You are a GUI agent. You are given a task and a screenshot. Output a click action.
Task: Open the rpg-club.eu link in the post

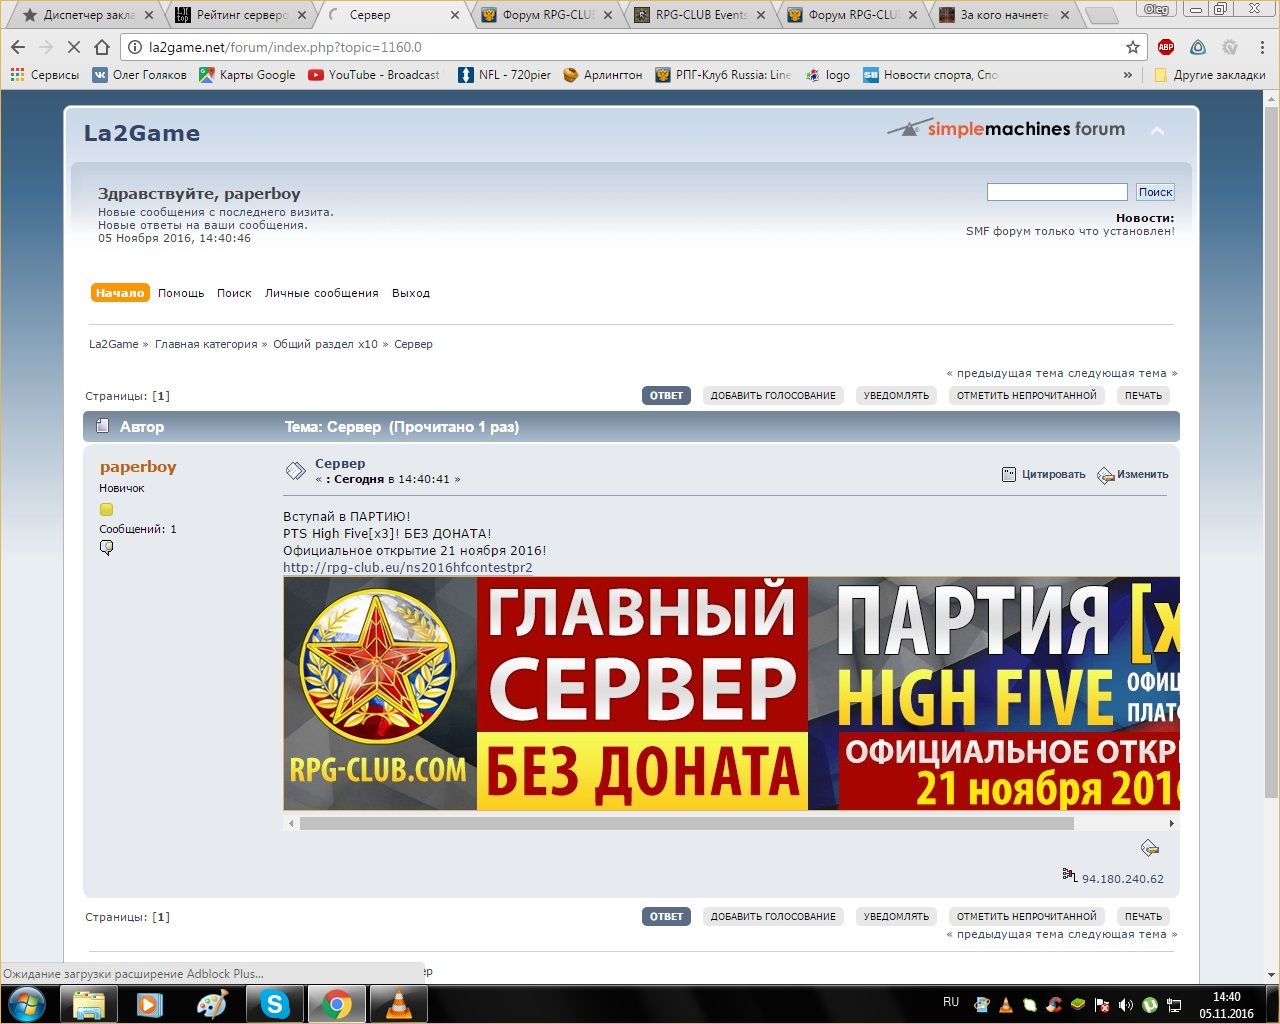(408, 568)
